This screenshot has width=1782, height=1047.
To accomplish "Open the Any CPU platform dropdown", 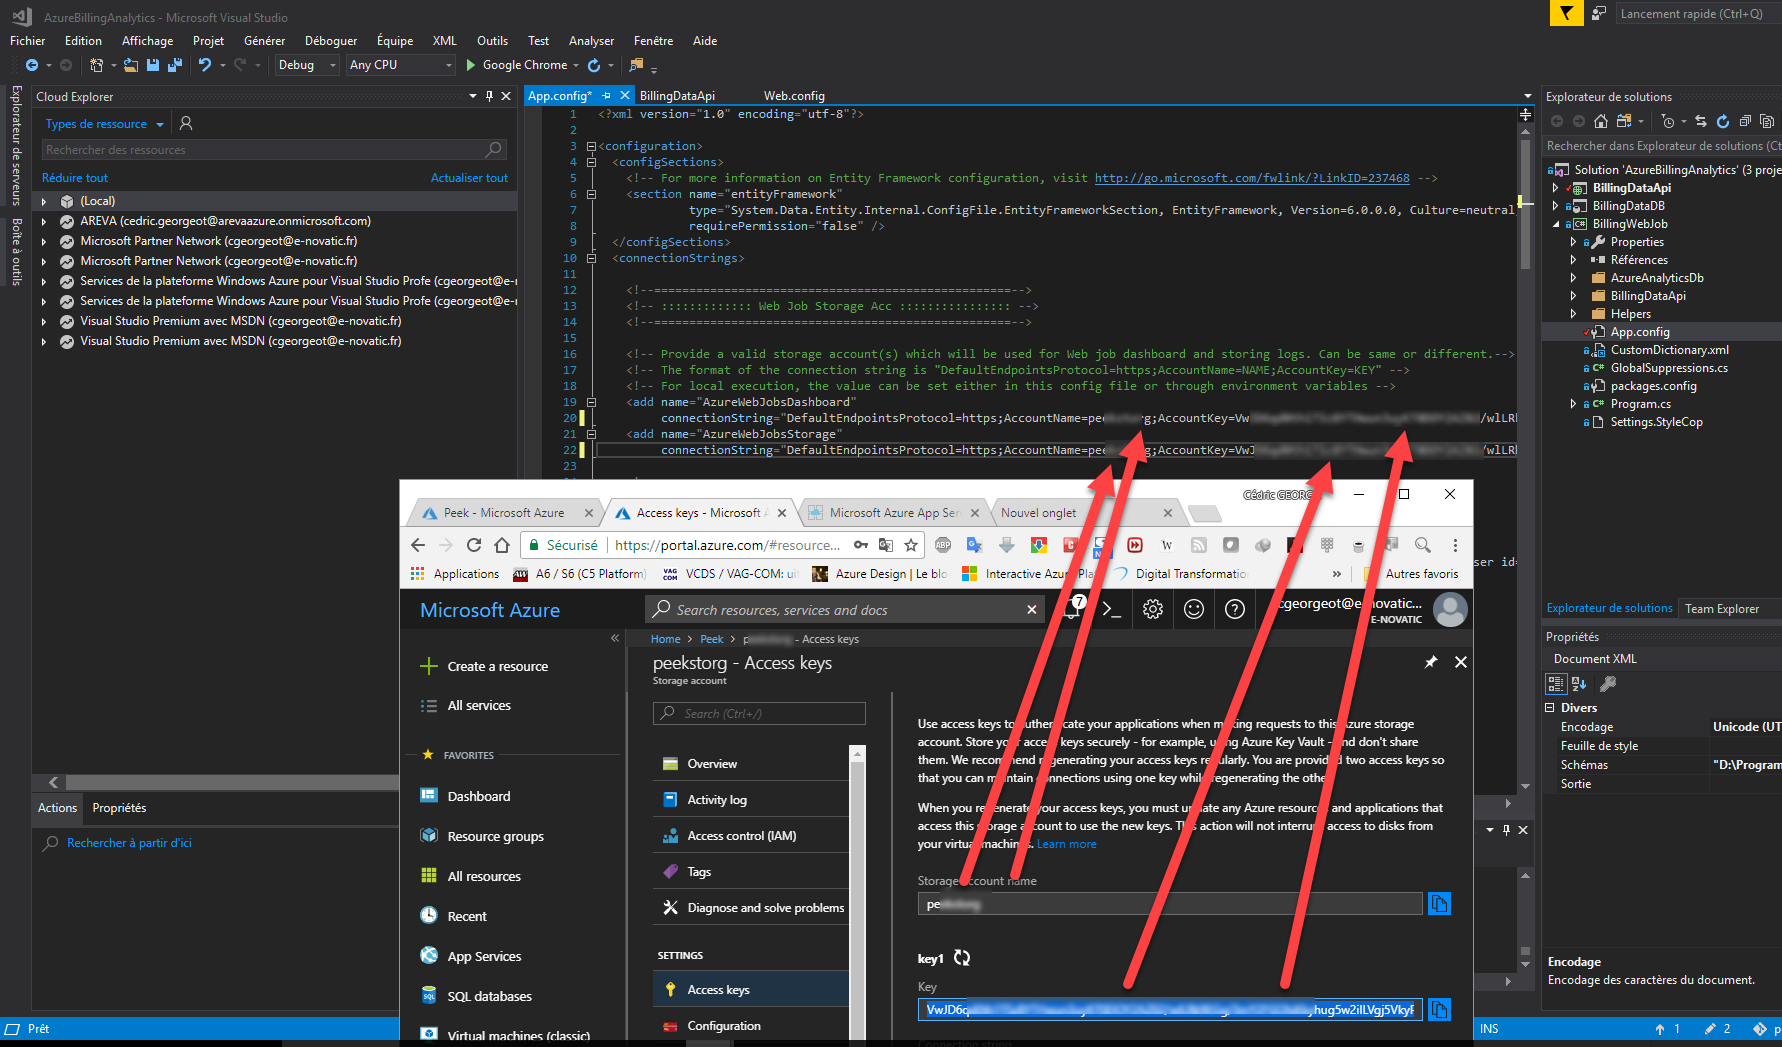I will (401, 65).
